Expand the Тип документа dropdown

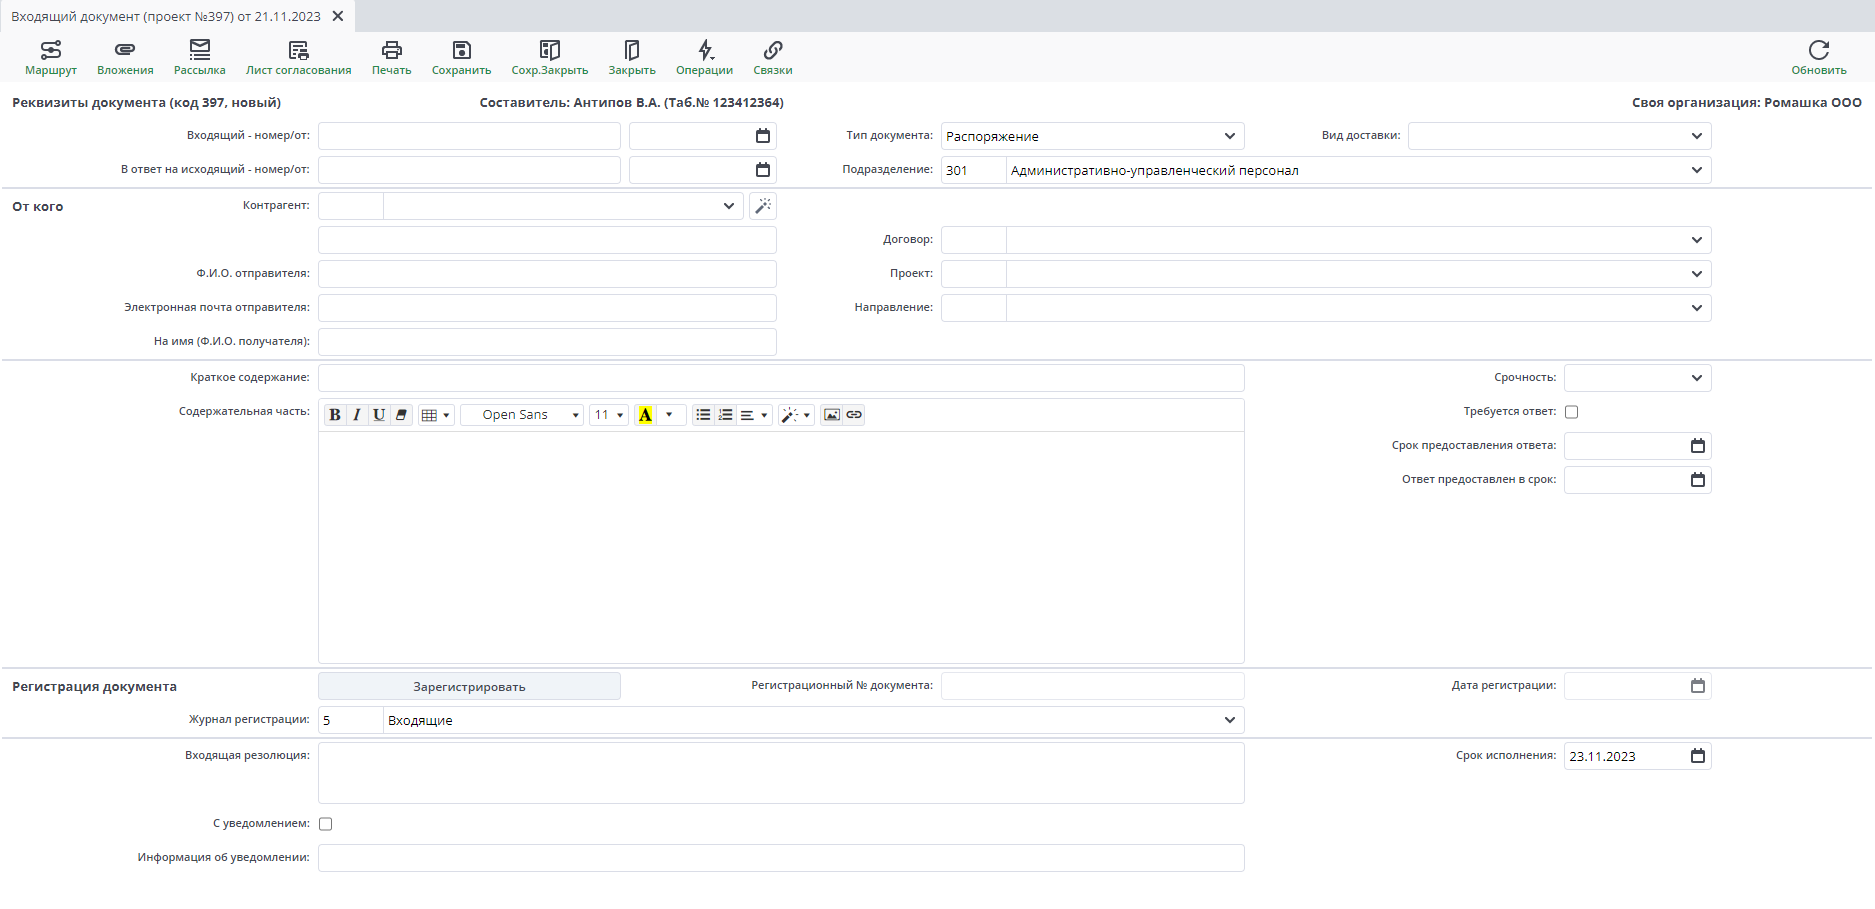pyautogui.click(x=1229, y=136)
